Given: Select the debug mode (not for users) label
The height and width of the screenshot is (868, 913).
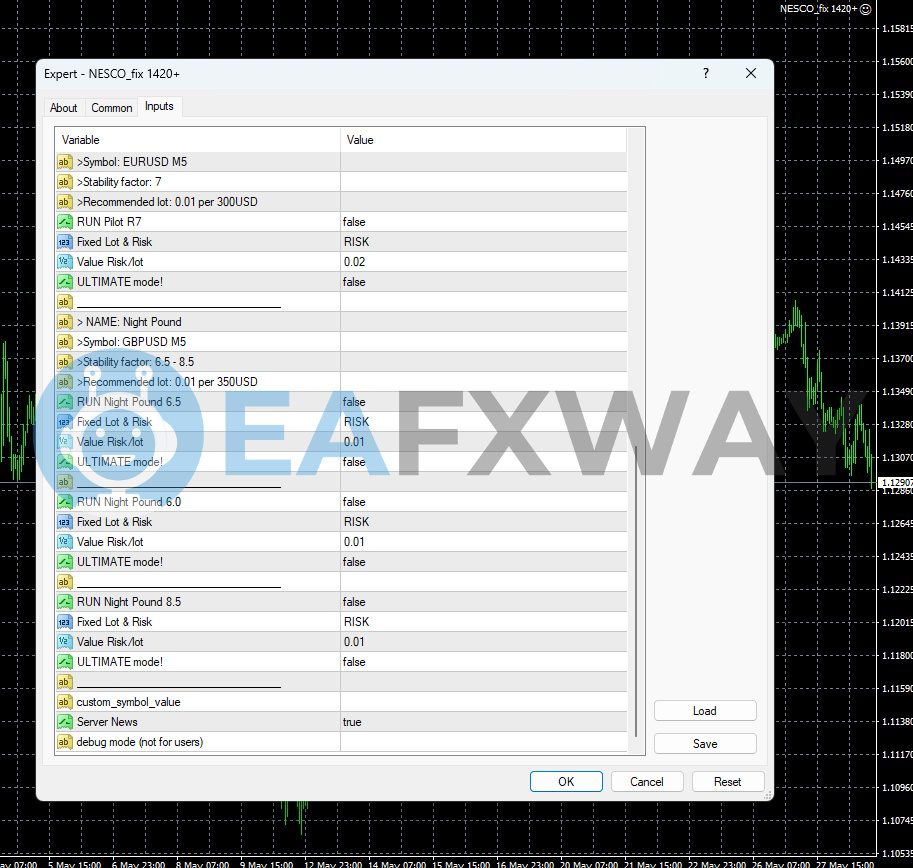Looking at the screenshot, I should coord(140,742).
